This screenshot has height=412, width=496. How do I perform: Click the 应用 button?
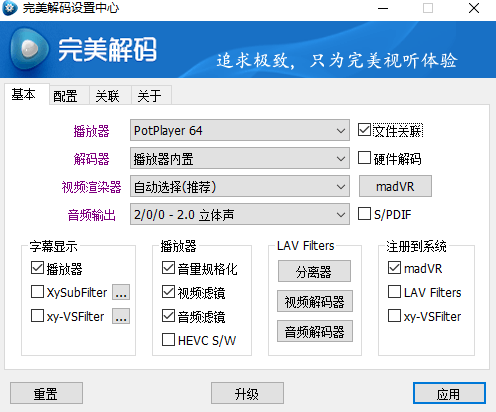tap(449, 393)
